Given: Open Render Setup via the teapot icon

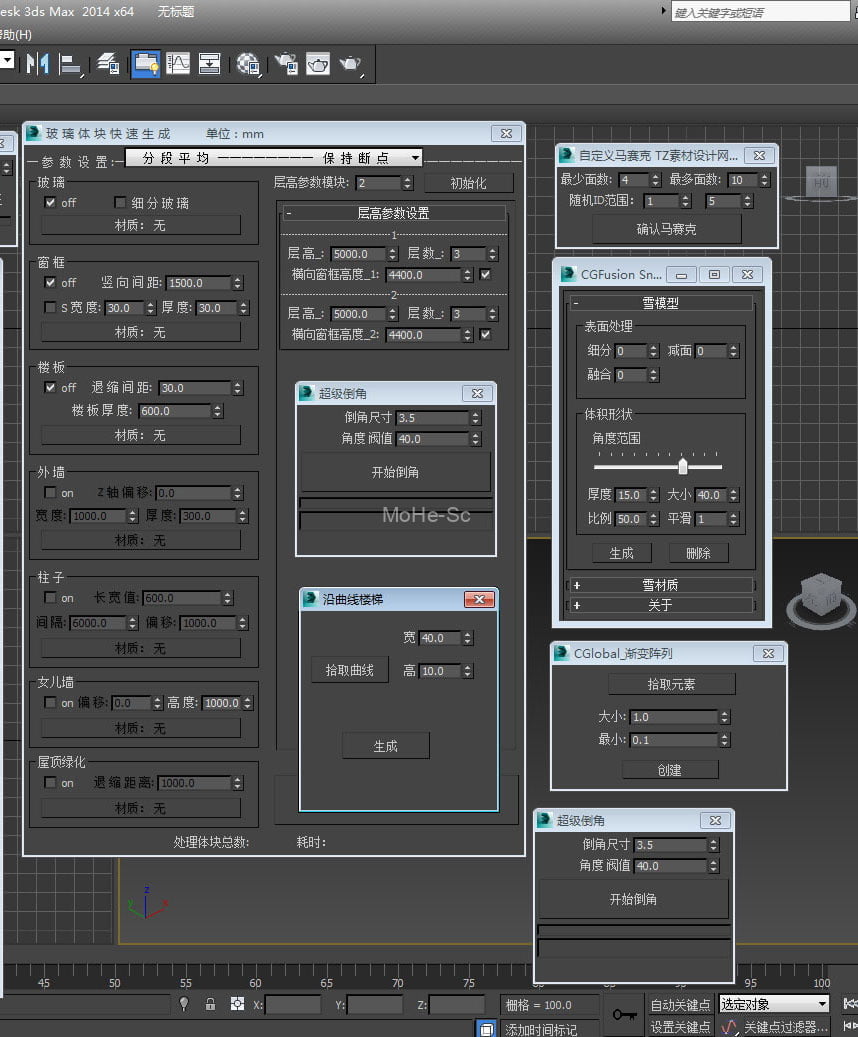Looking at the screenshot, I should click(x=286, y=63).
